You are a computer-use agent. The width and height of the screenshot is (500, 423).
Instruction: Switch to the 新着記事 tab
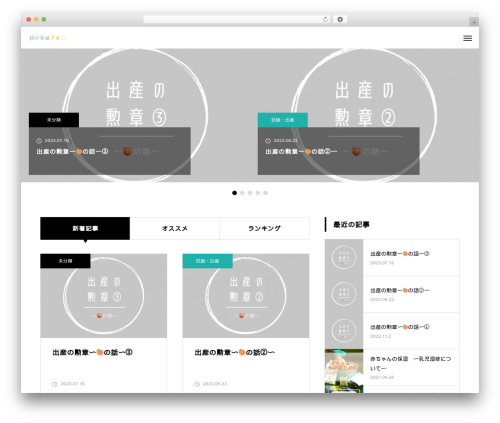coord(85,228)
